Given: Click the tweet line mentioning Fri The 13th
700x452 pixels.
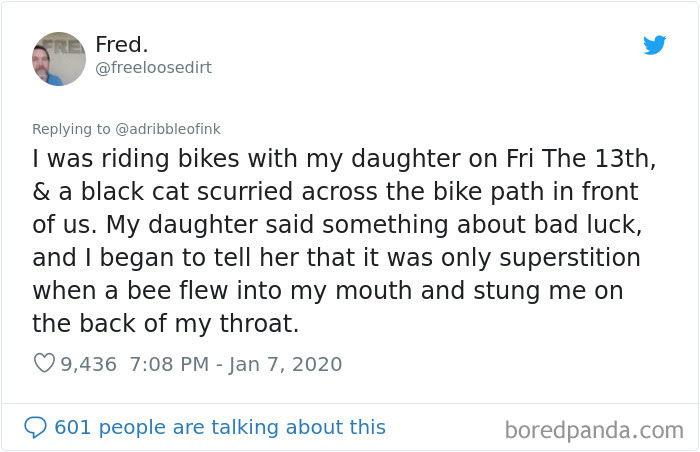Looking at the screenshot, I should pos(344,159).
